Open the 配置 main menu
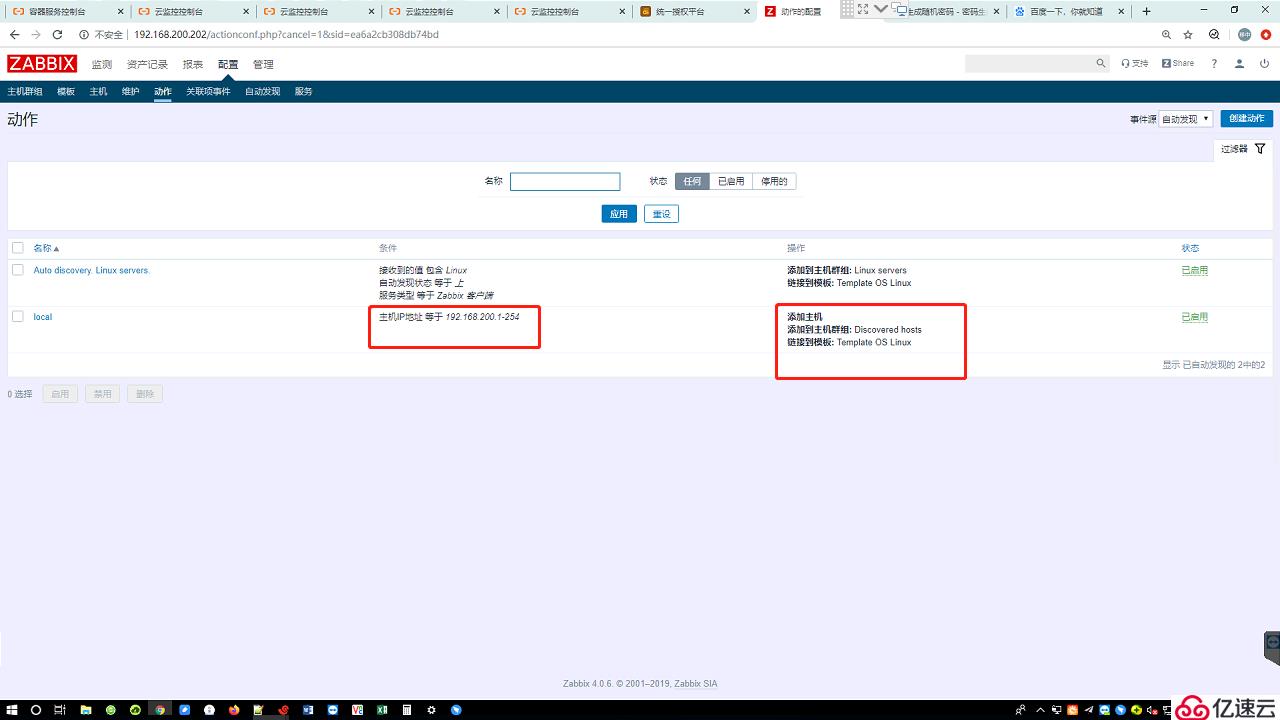Viewport: 1280px width, 720px height. 228,64
